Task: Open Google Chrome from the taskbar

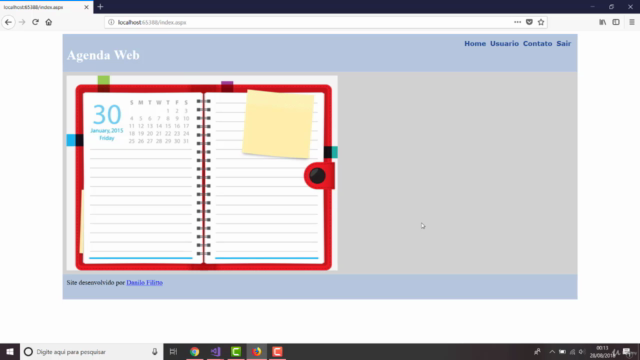Action: coord(195,351)
